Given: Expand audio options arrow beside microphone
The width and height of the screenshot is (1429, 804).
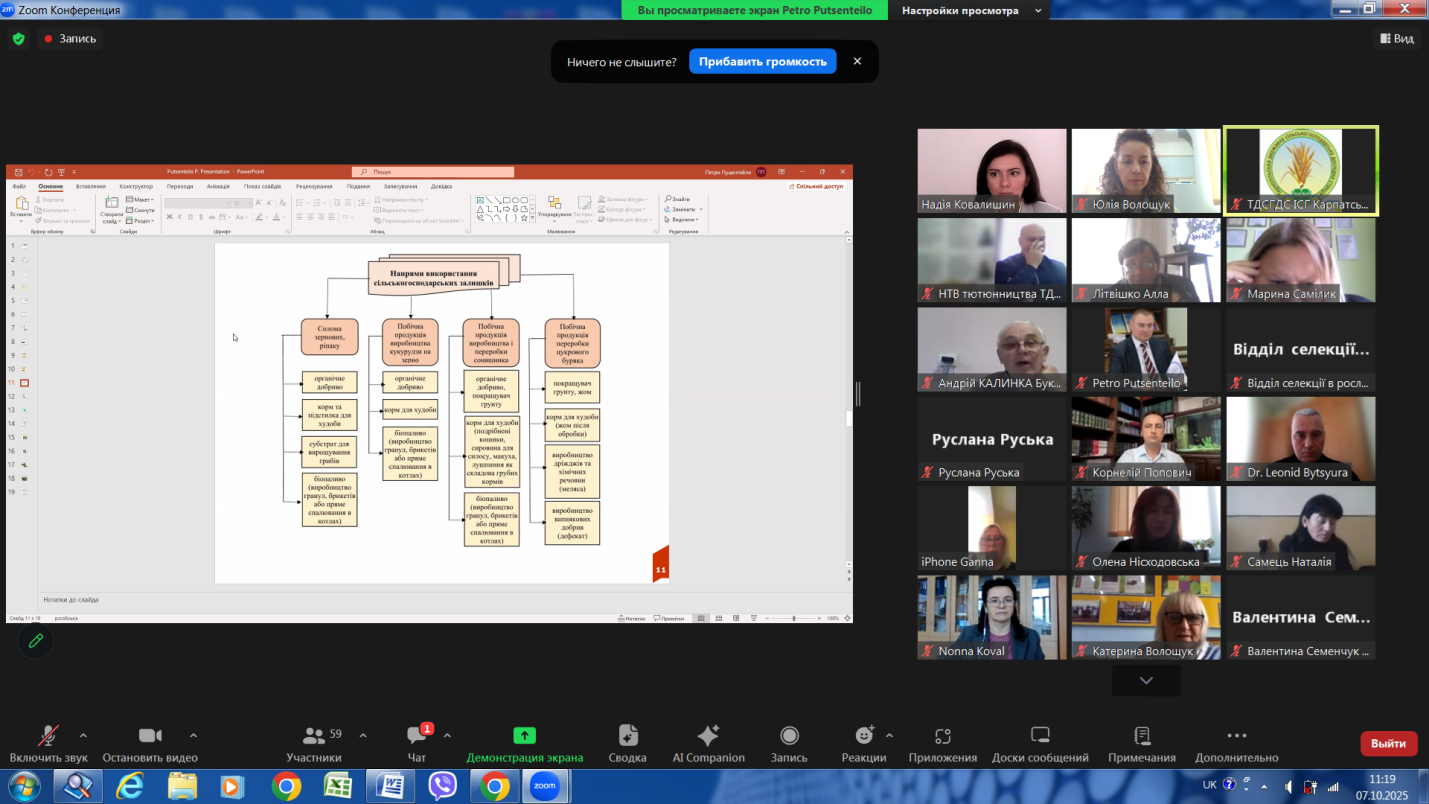Looking at the screenshot, I should (83, 735).
